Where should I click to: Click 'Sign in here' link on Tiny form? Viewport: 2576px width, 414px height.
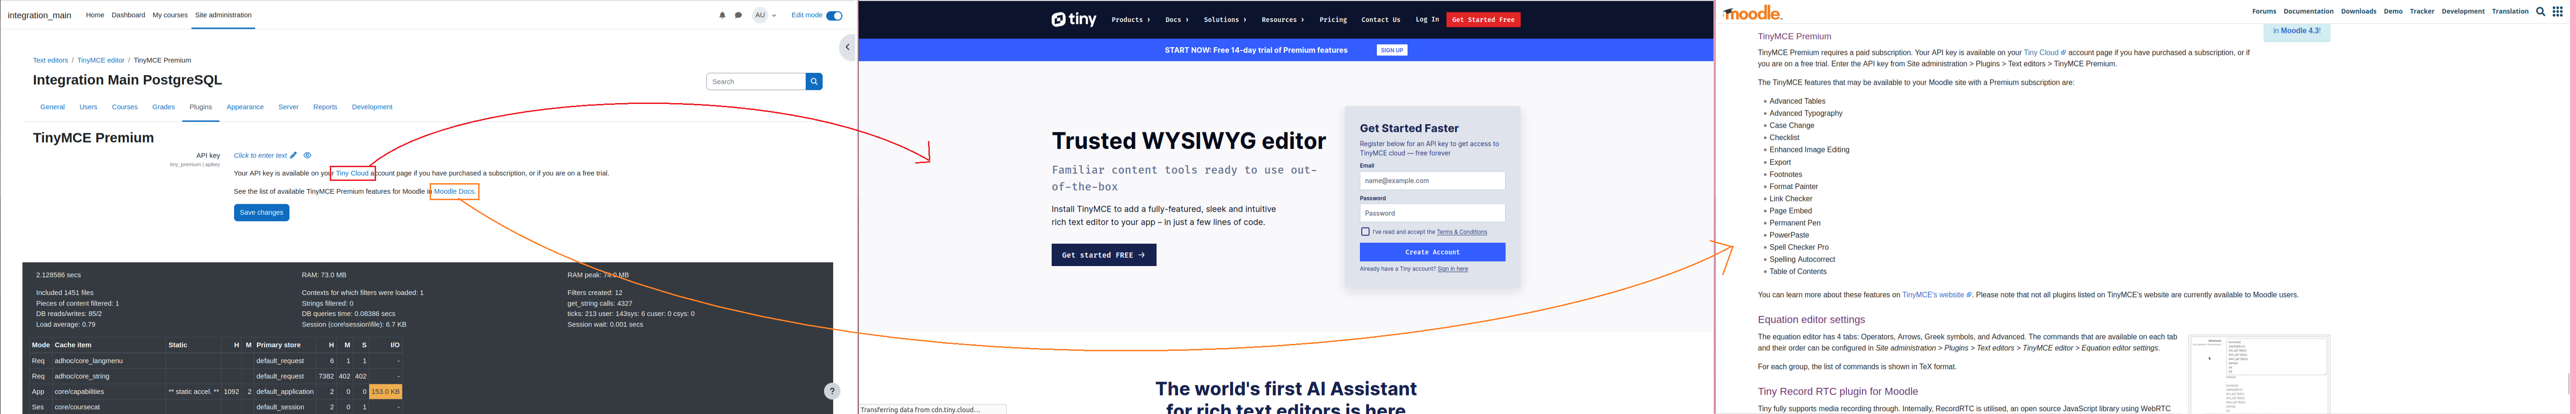coord(1453,269)
